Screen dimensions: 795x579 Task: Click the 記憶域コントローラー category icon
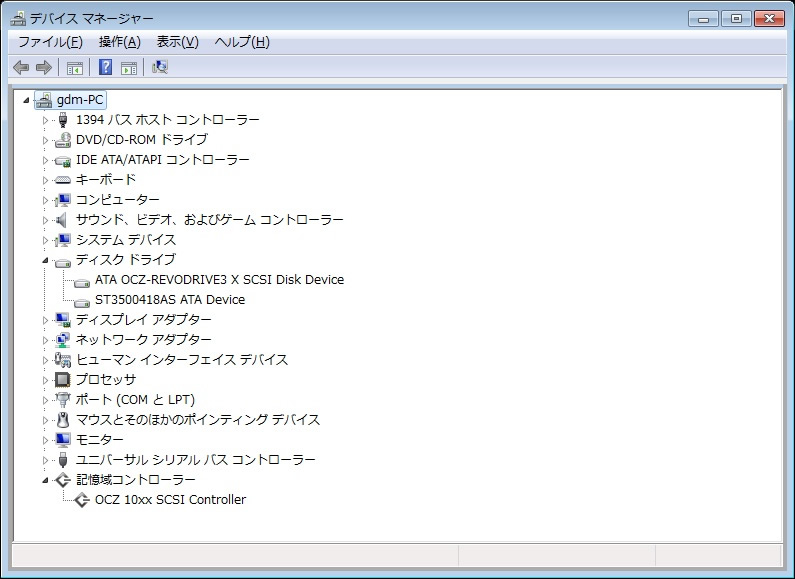click(63, 480)
